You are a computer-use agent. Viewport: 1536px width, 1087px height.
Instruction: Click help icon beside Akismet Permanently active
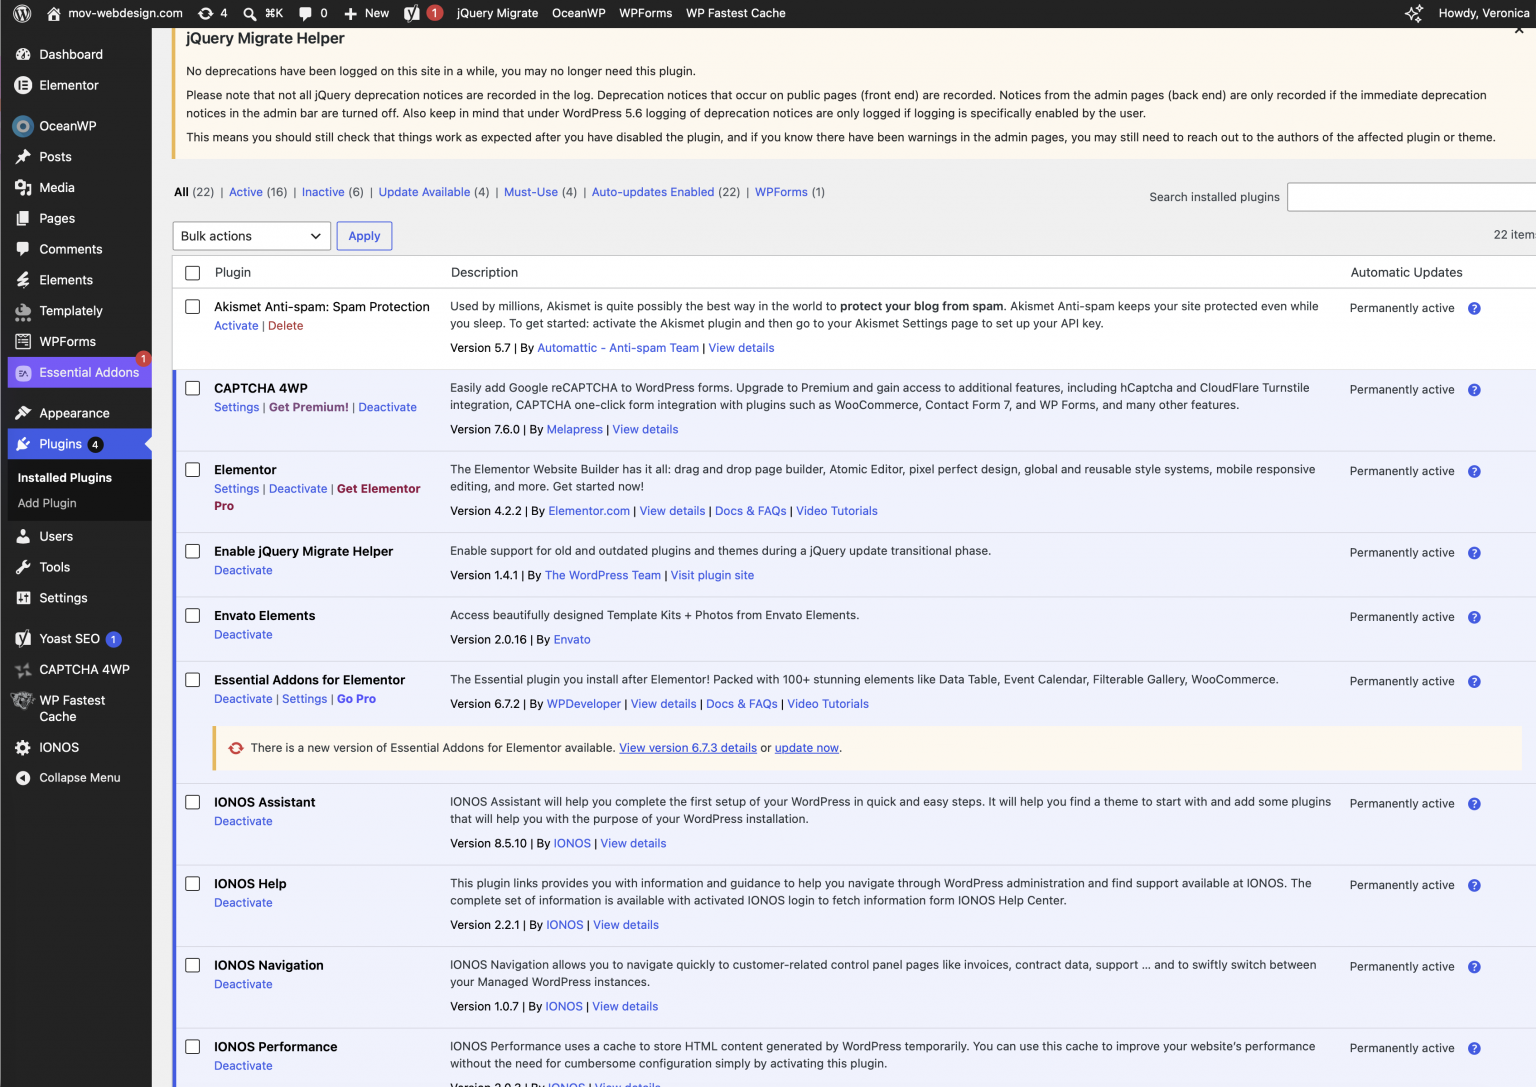(x=1474, y=308)
